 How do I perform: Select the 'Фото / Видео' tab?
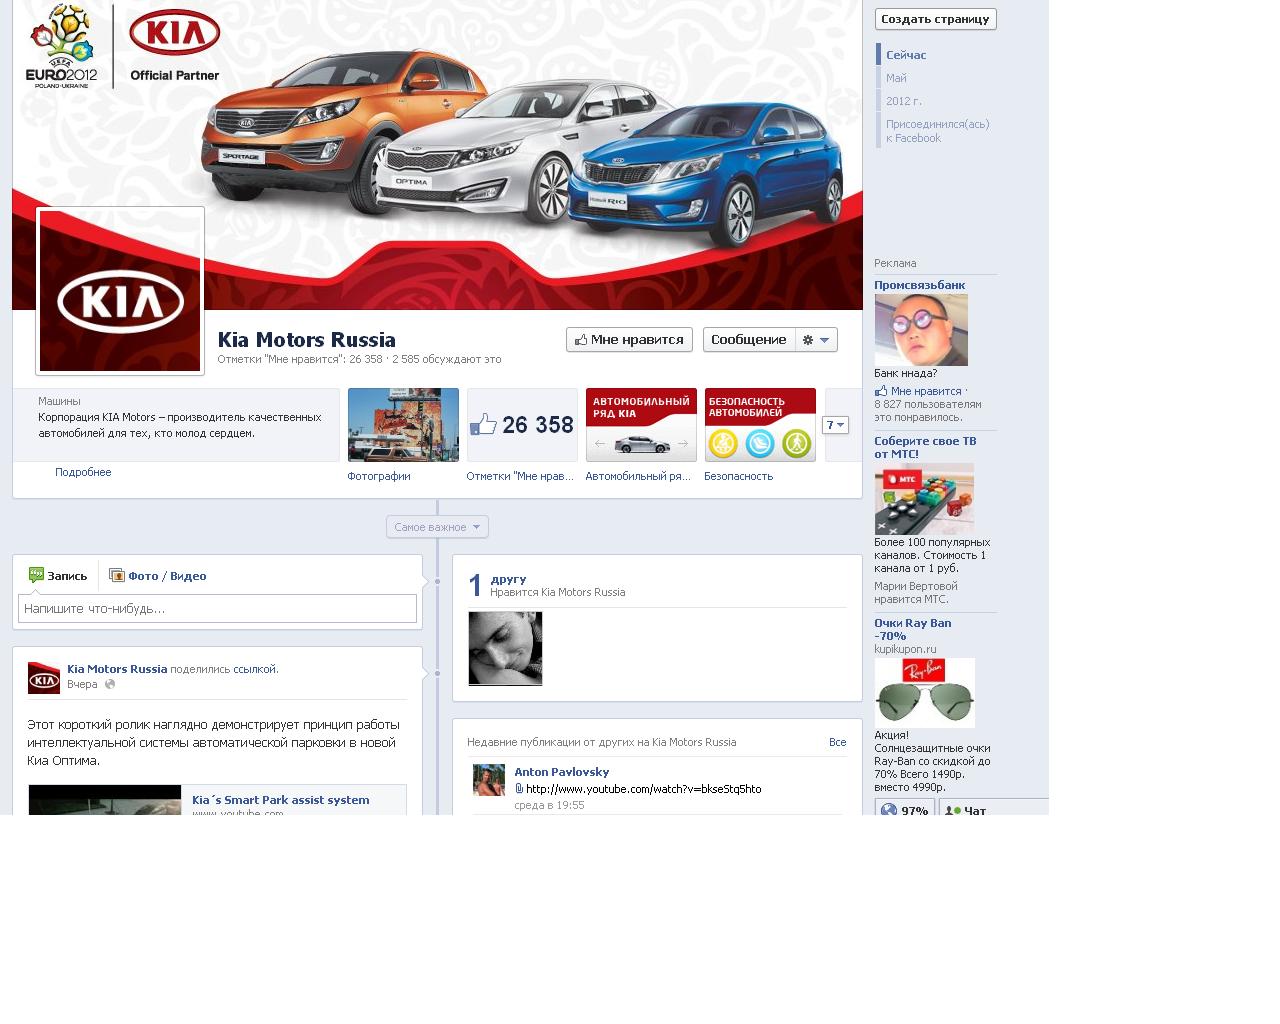coord(158,576)
